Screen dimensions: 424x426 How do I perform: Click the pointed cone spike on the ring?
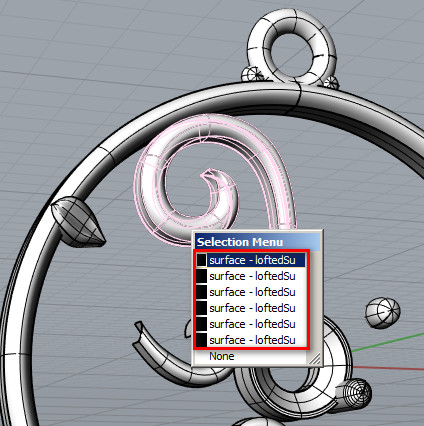click(77, 222)
